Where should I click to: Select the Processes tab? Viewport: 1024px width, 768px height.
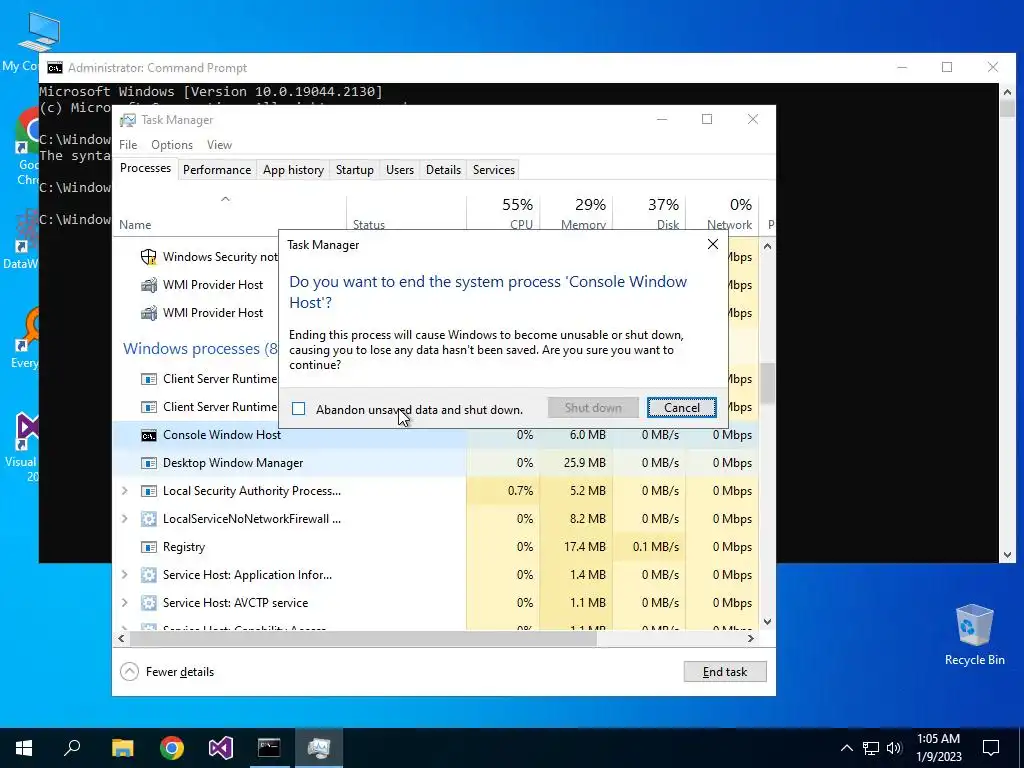point(145,168)
